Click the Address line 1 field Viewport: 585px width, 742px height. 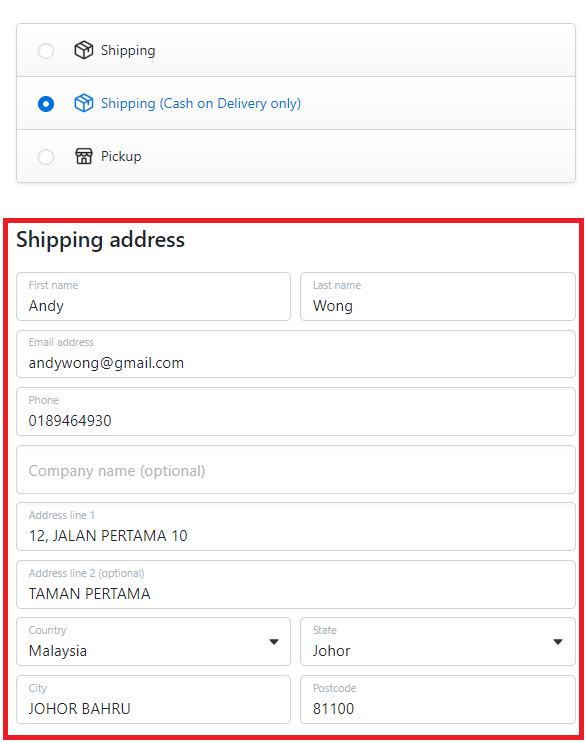tap(296, 527)
